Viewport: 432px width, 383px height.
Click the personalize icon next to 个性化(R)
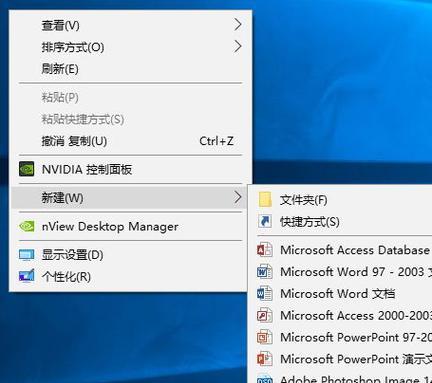[x=27, y=276]
